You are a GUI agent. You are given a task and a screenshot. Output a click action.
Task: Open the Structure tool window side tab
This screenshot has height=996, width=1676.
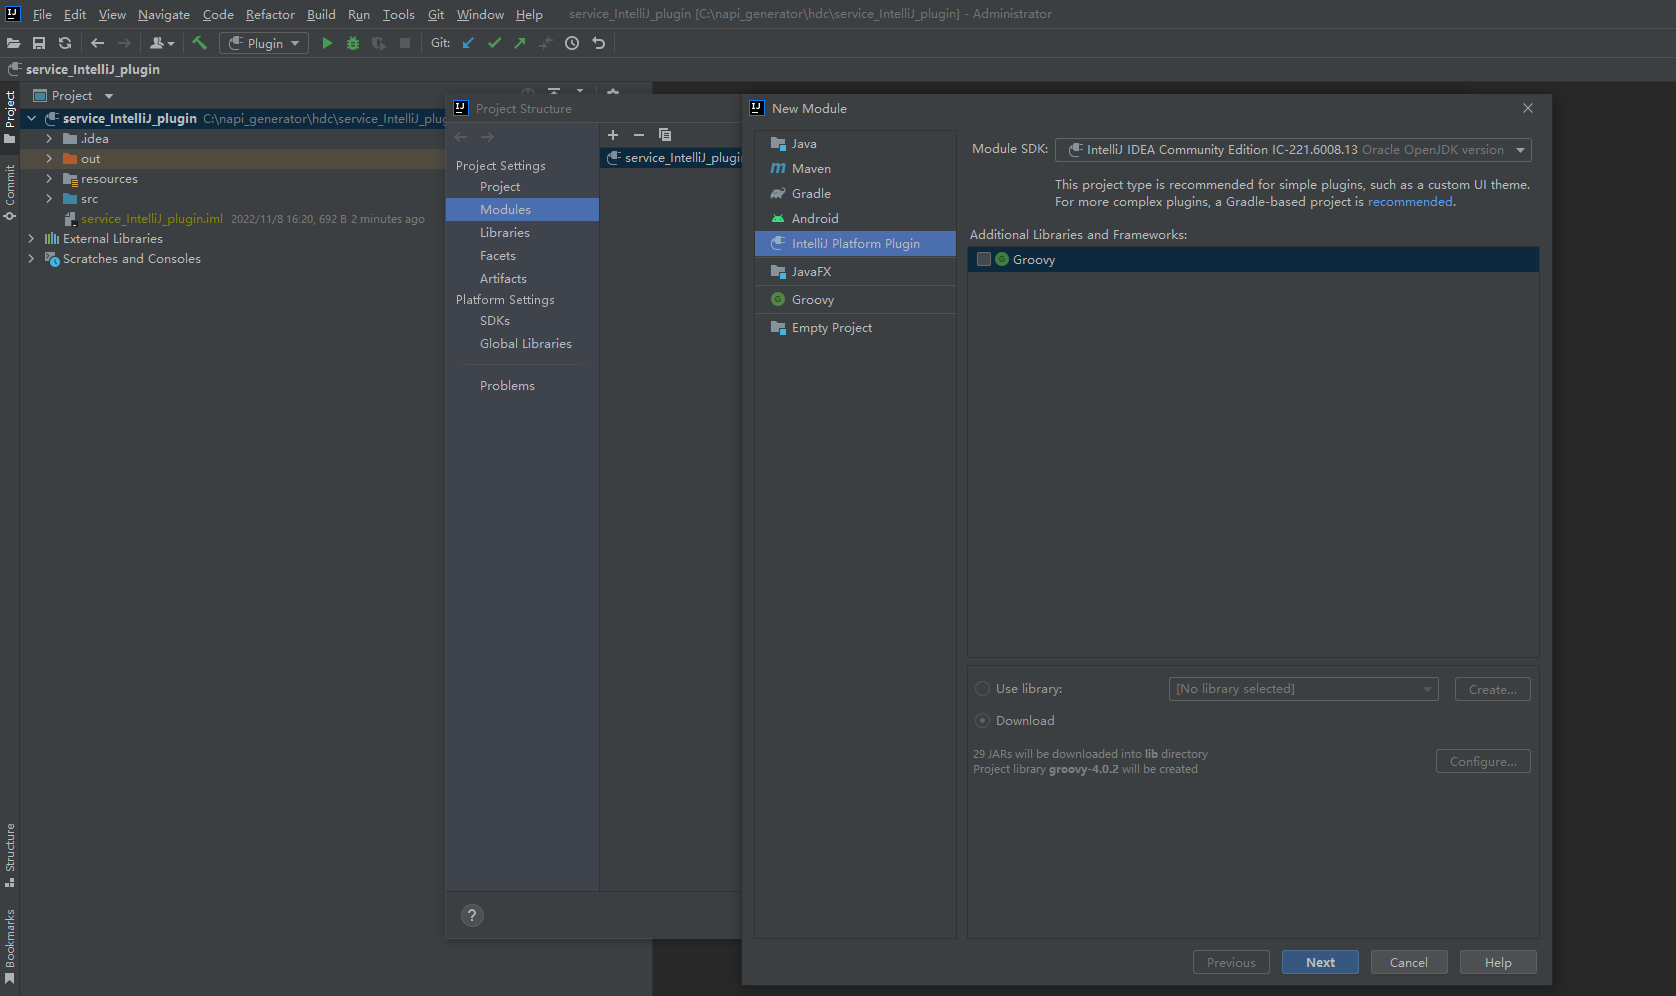tap(10, 855)
